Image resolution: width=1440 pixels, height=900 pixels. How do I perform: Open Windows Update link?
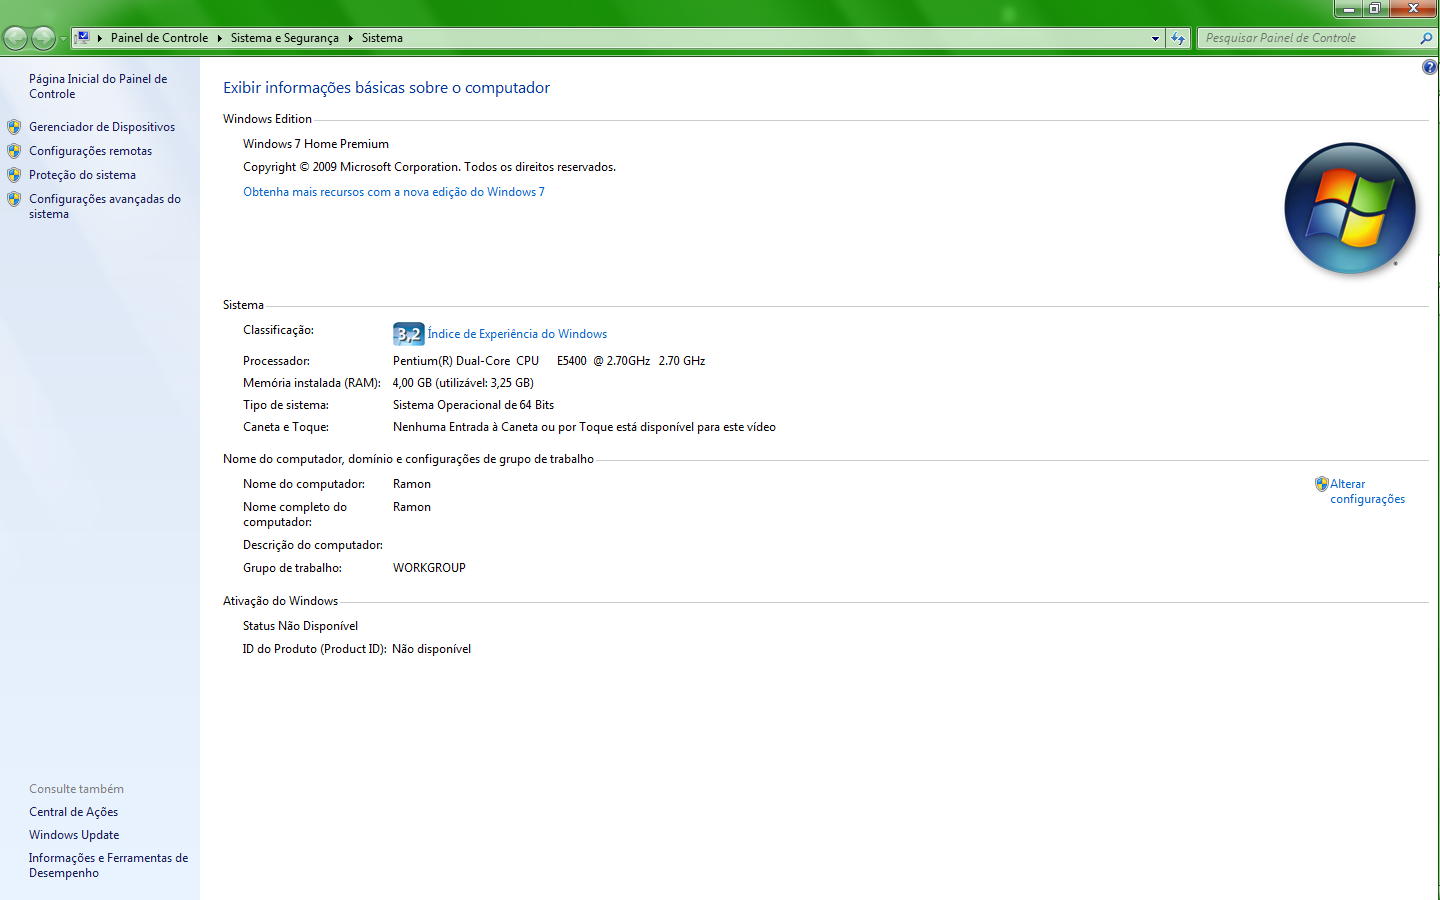pos(74,835)
